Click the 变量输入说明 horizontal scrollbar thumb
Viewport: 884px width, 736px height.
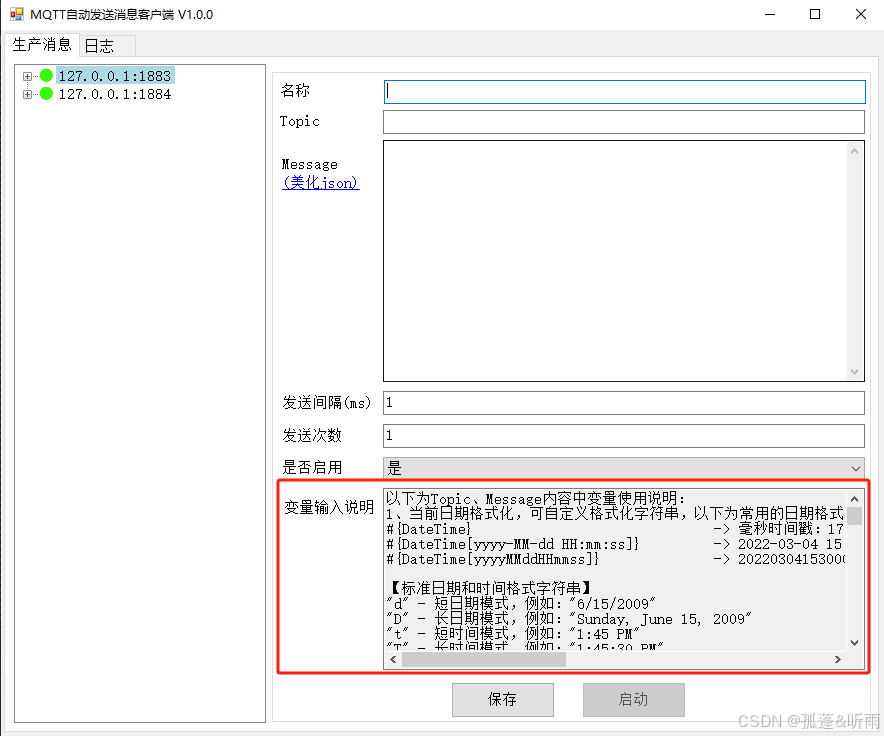click(x=484, y=659)
